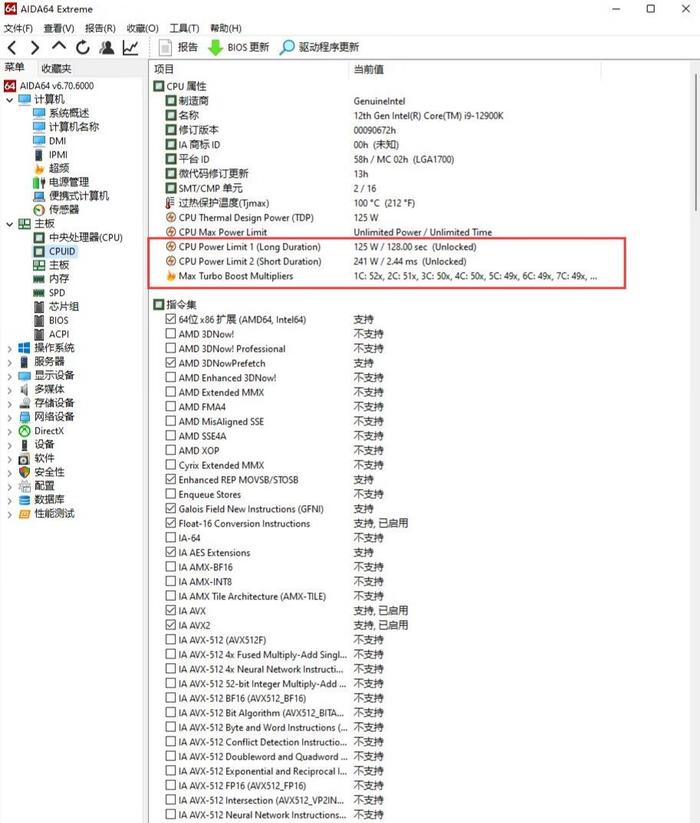Expand the 显示设备 tree node
This screenshot has height=823, width=700.
point(9,376)
